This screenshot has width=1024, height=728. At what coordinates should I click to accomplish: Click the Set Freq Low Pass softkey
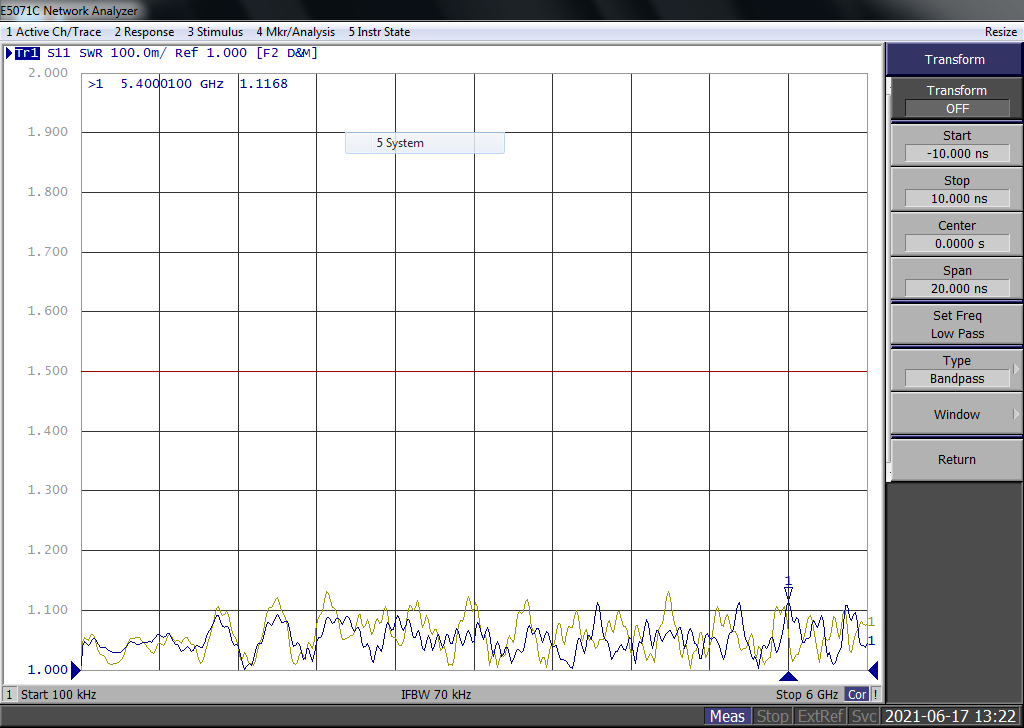[x=957, y=324]
